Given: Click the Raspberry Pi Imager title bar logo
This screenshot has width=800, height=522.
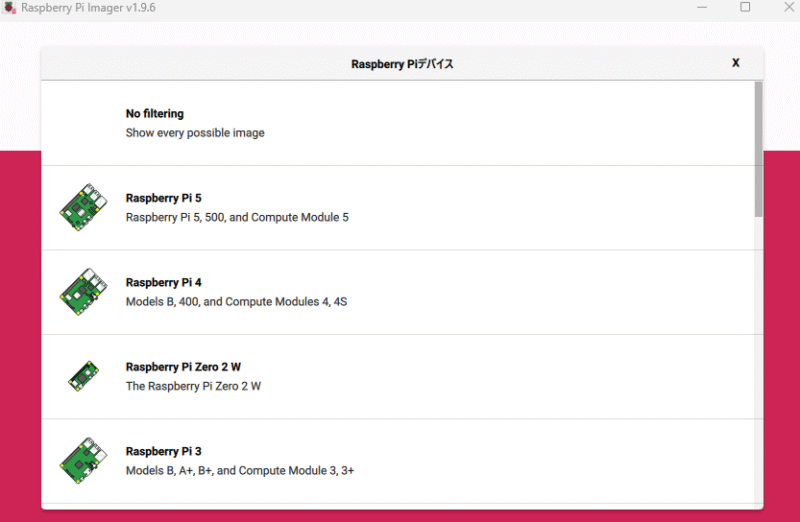Looking at the screenshot, I should click(9, 8).
